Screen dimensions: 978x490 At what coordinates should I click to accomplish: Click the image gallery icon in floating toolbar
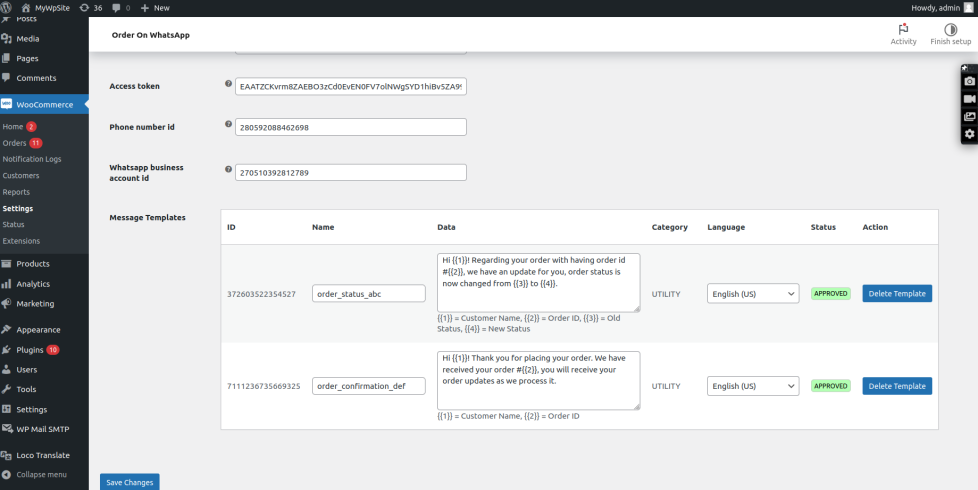point(968,117)
